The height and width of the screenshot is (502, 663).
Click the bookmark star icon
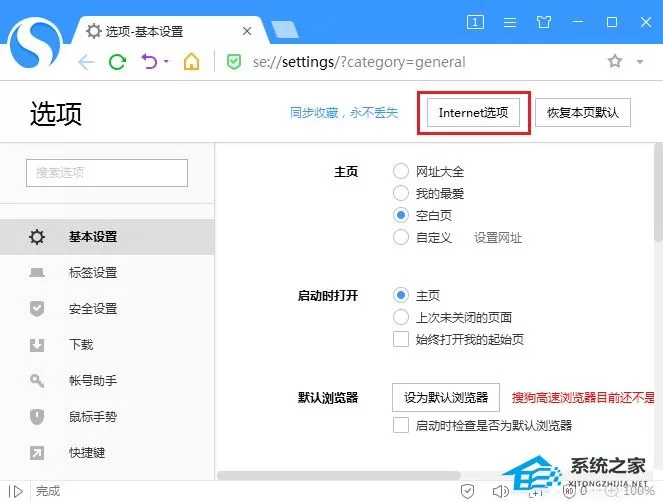(615, 61)
